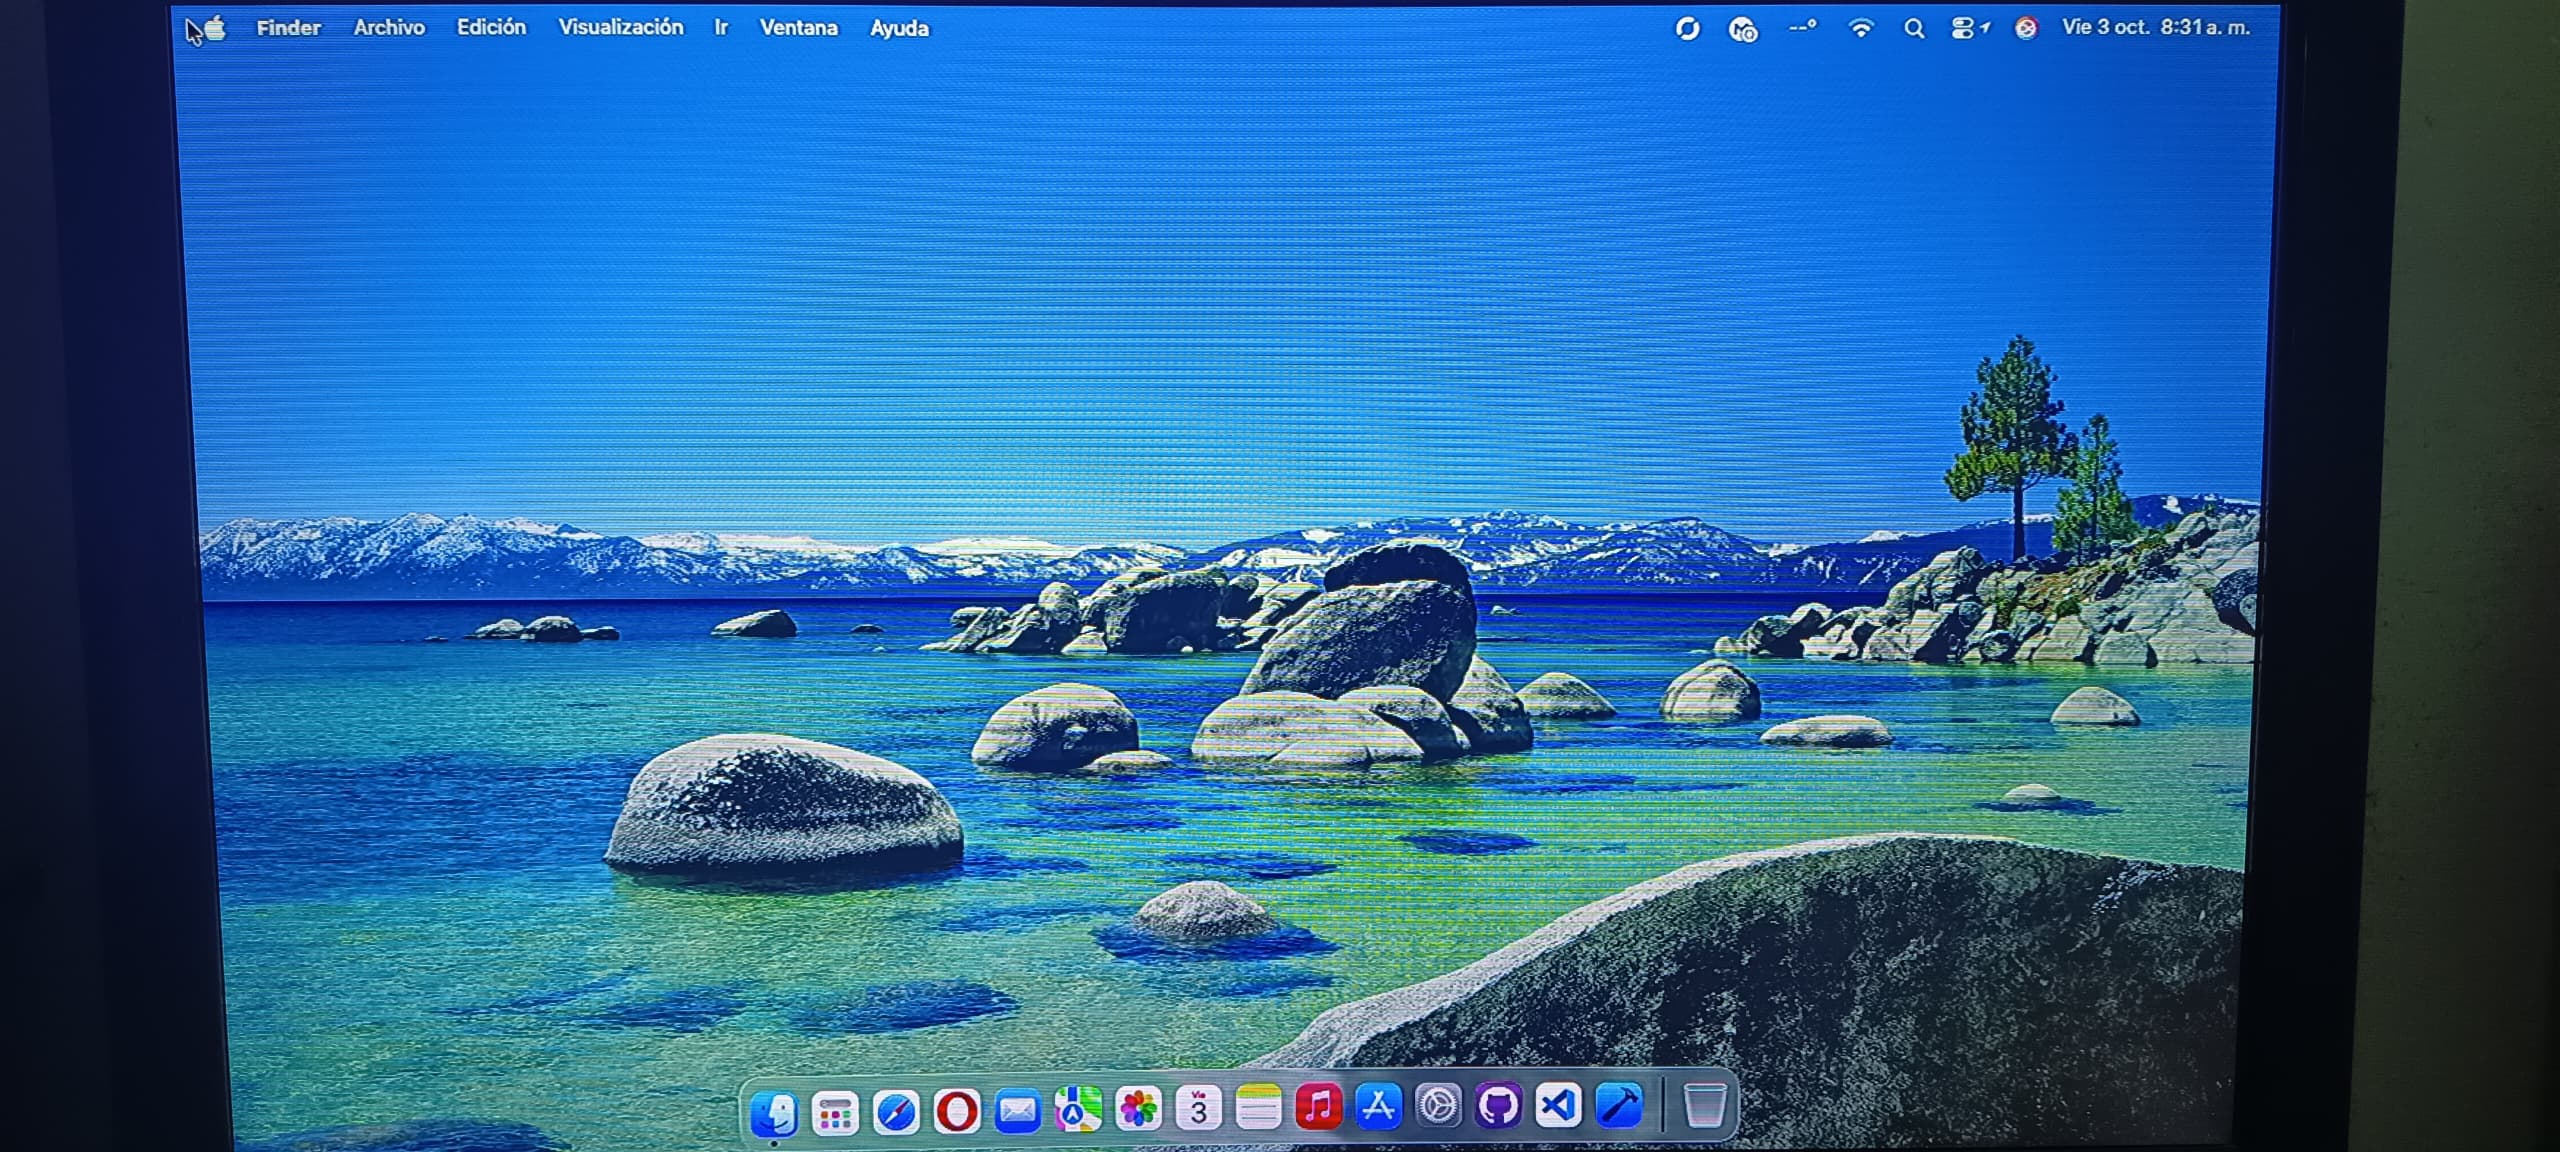Click the date and time clock
The width and height of the screenshot is (2560, 1152).
click(2155, 28)
